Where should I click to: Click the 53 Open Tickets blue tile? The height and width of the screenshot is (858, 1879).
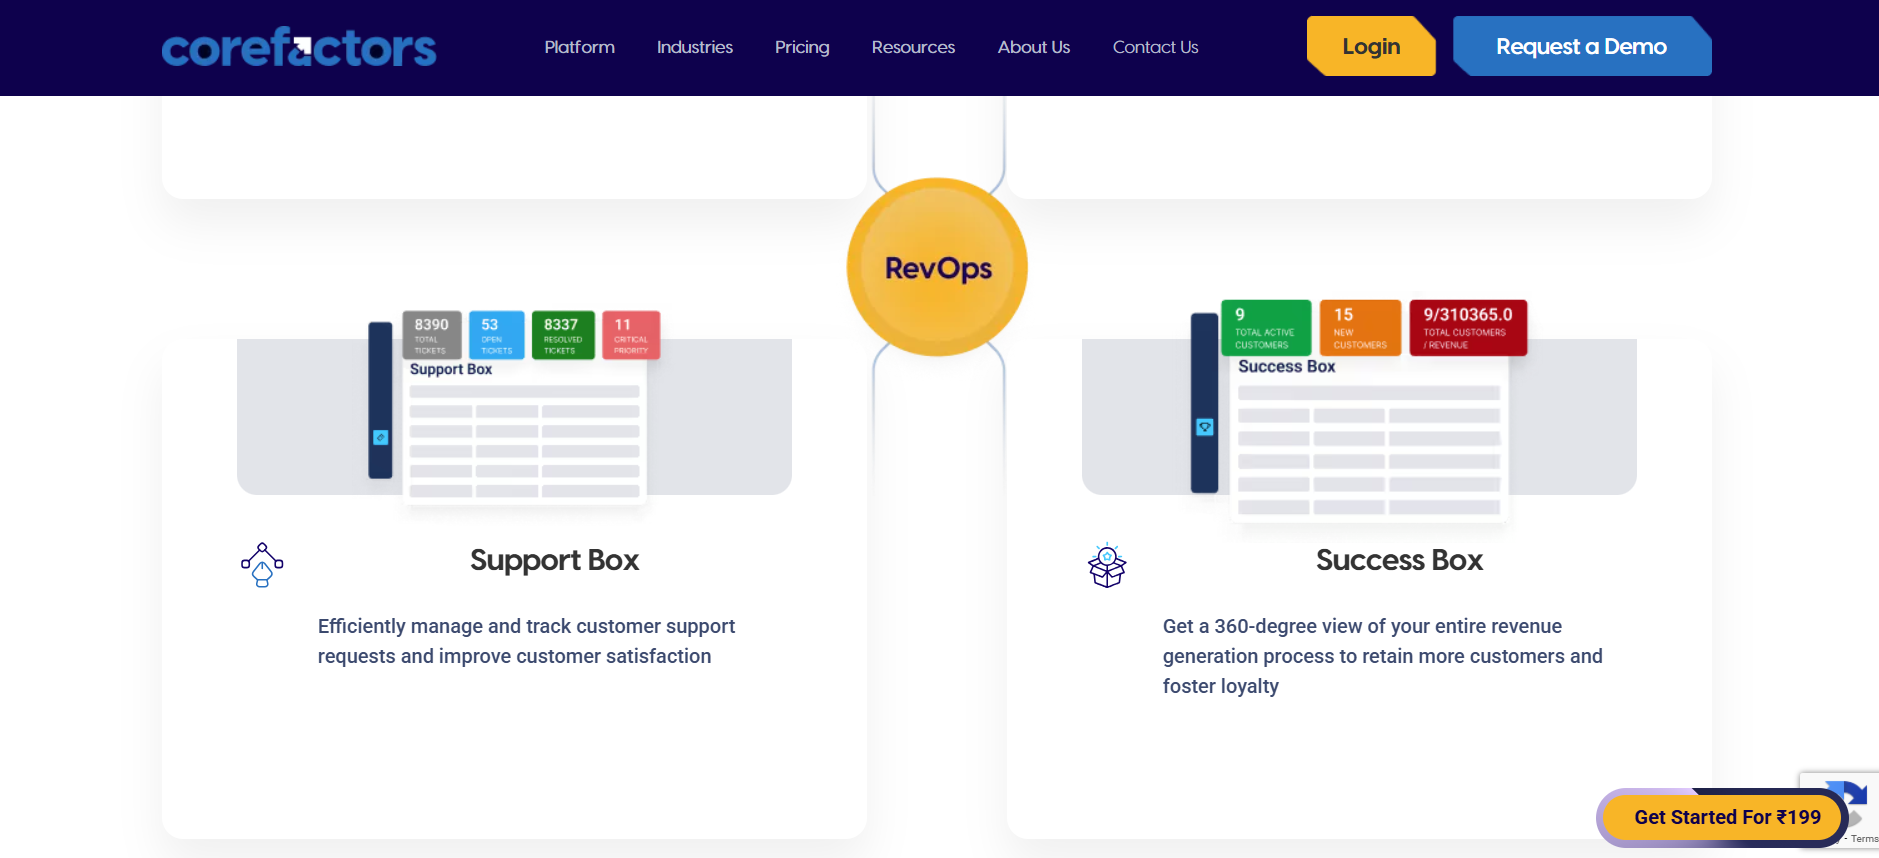[x=496, y=335]
